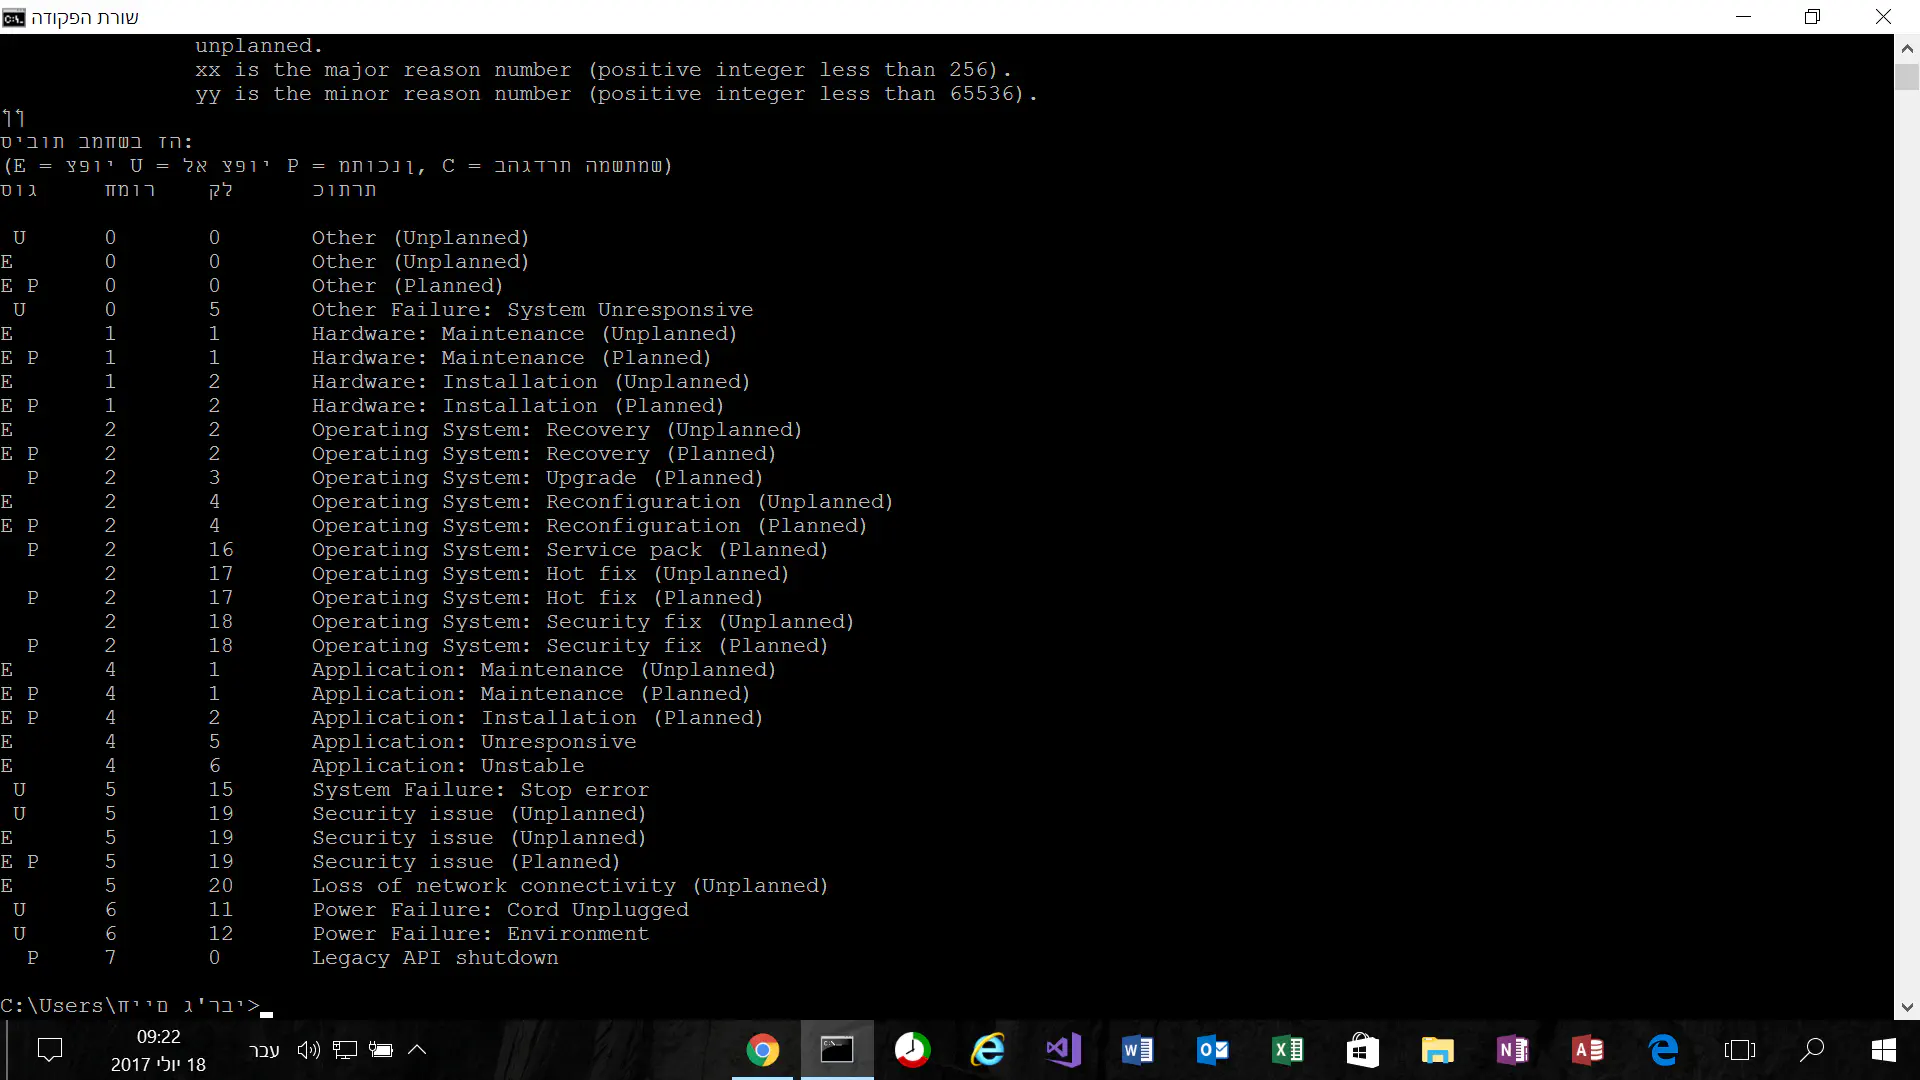
Task: Open File Explorer from the taskbar
Action: 1437,1050
